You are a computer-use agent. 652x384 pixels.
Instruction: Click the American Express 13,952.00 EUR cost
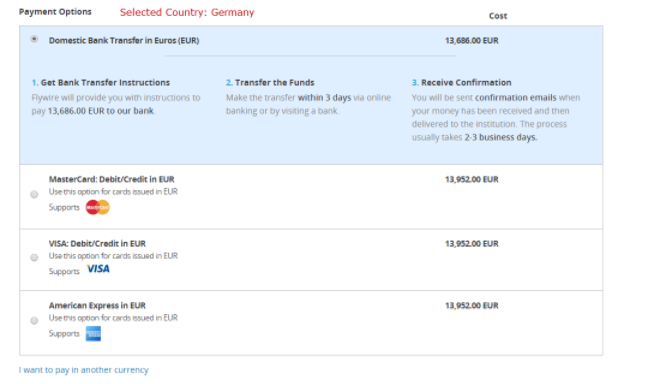pos(472,306)
